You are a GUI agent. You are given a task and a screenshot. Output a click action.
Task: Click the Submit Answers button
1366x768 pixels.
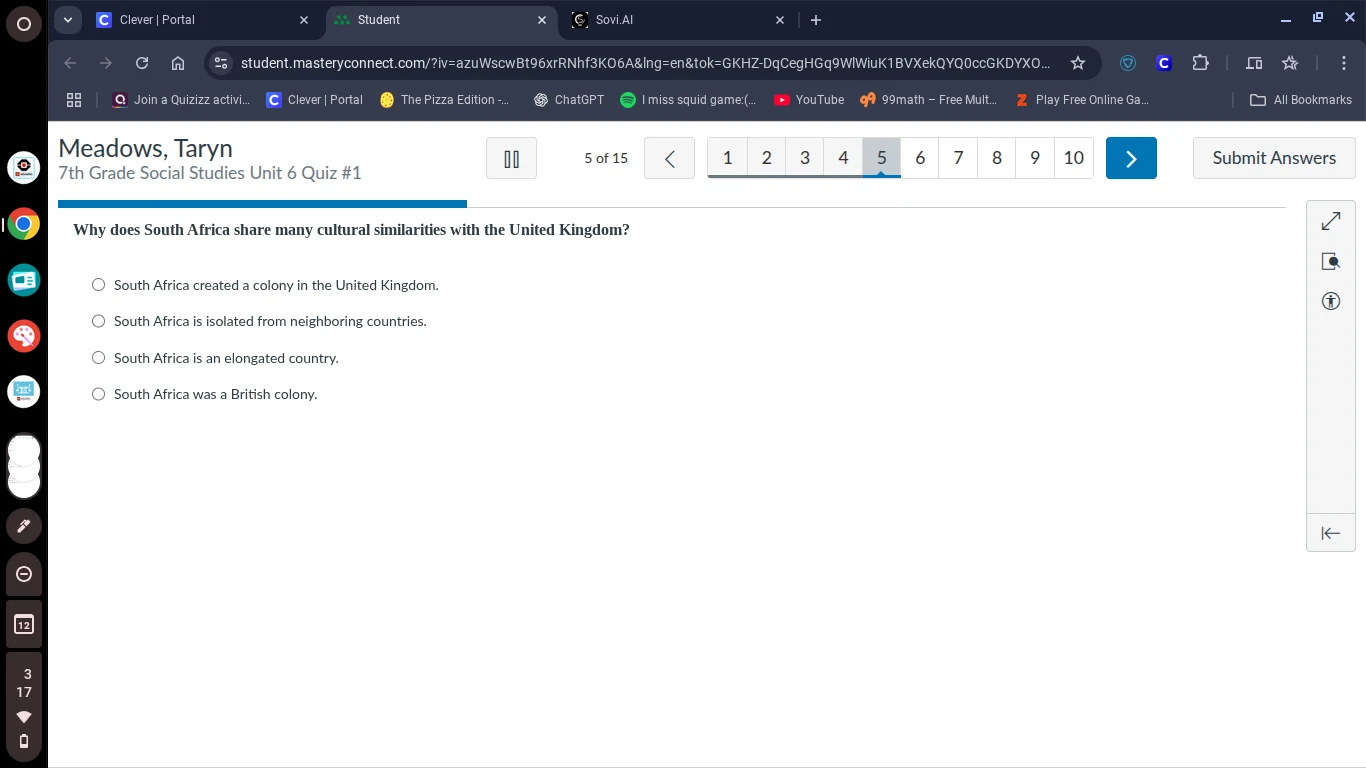(x=1273, y=158)
